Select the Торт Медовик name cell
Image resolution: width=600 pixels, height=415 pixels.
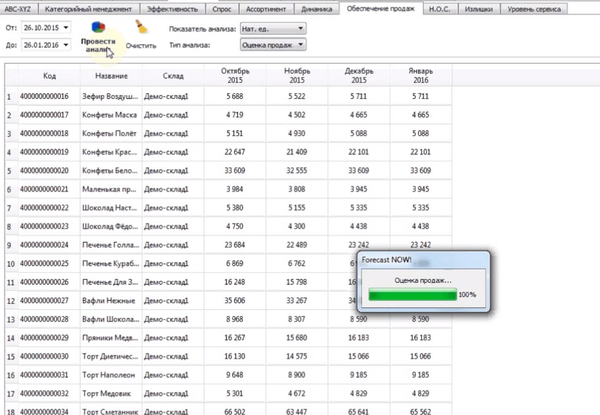point(111,393)
